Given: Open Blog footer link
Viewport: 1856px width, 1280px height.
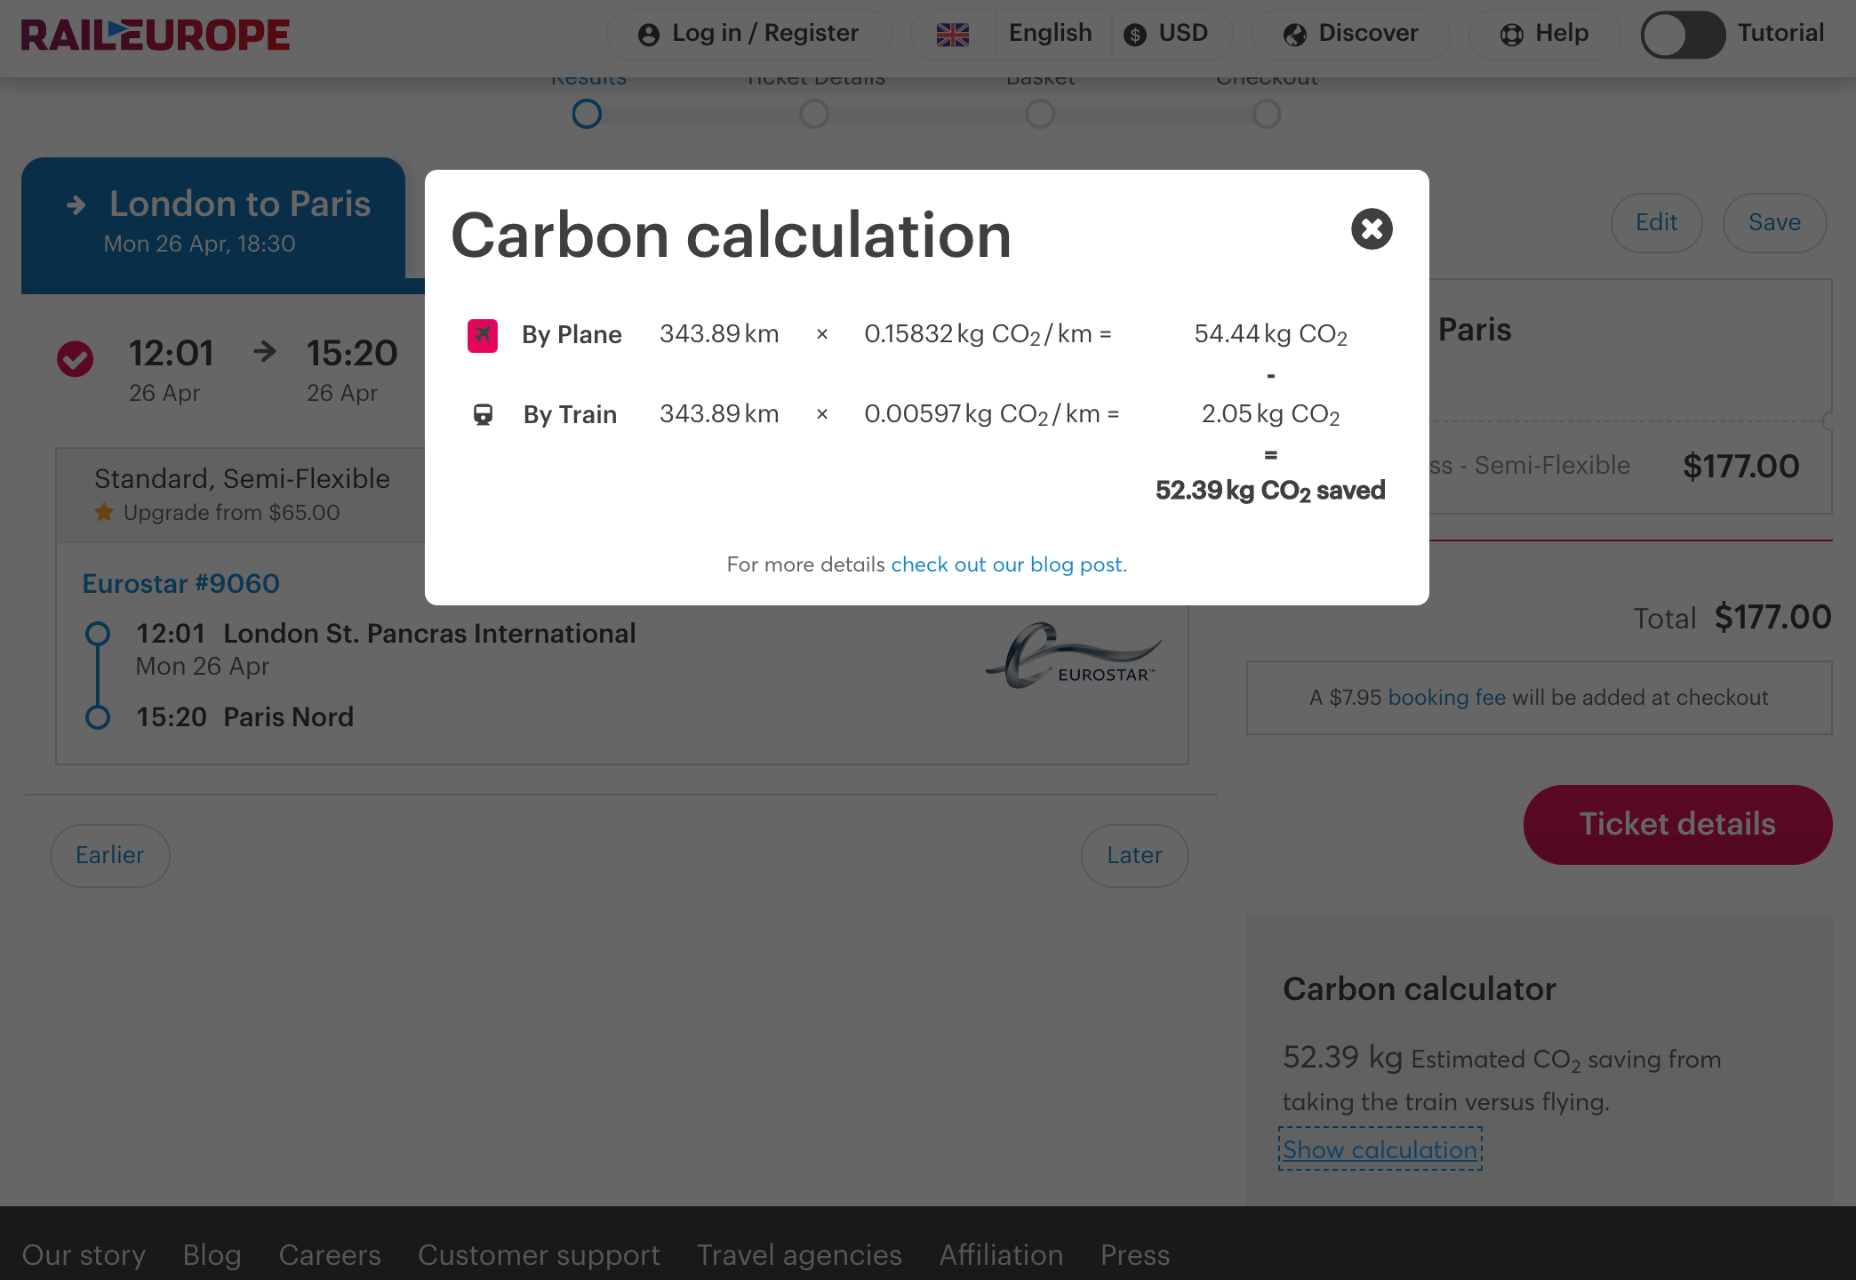Looking at the screenshot, I should [212, 1254].
